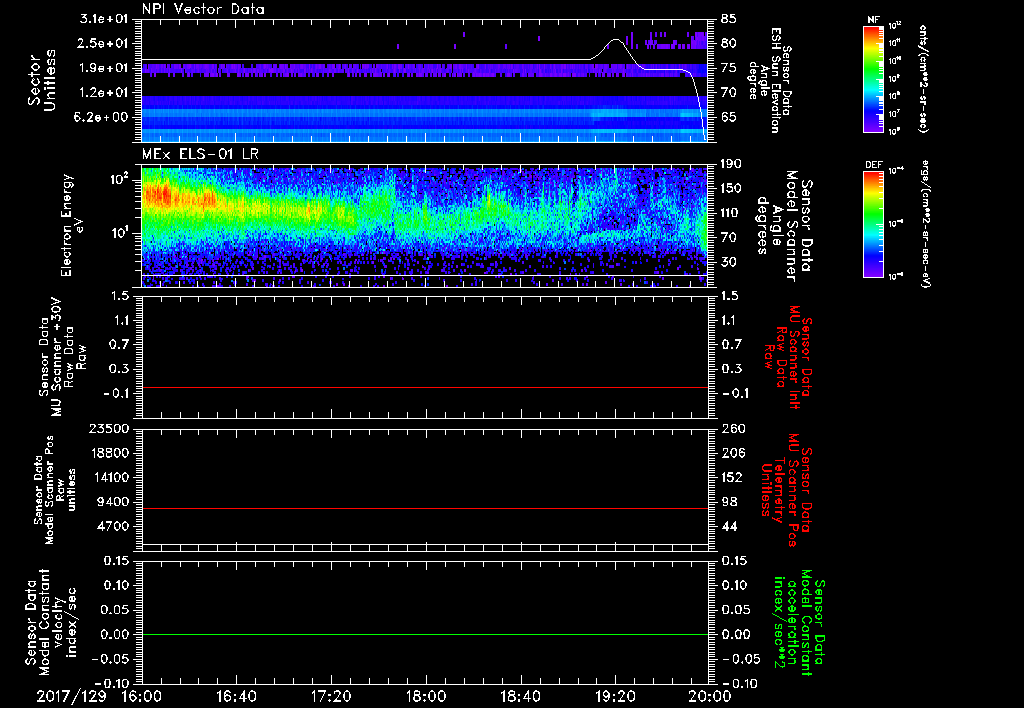This screenshot has width=1024, height=708.
Task: Click the "DEF" label above the color bar
Action: (873, 165)
